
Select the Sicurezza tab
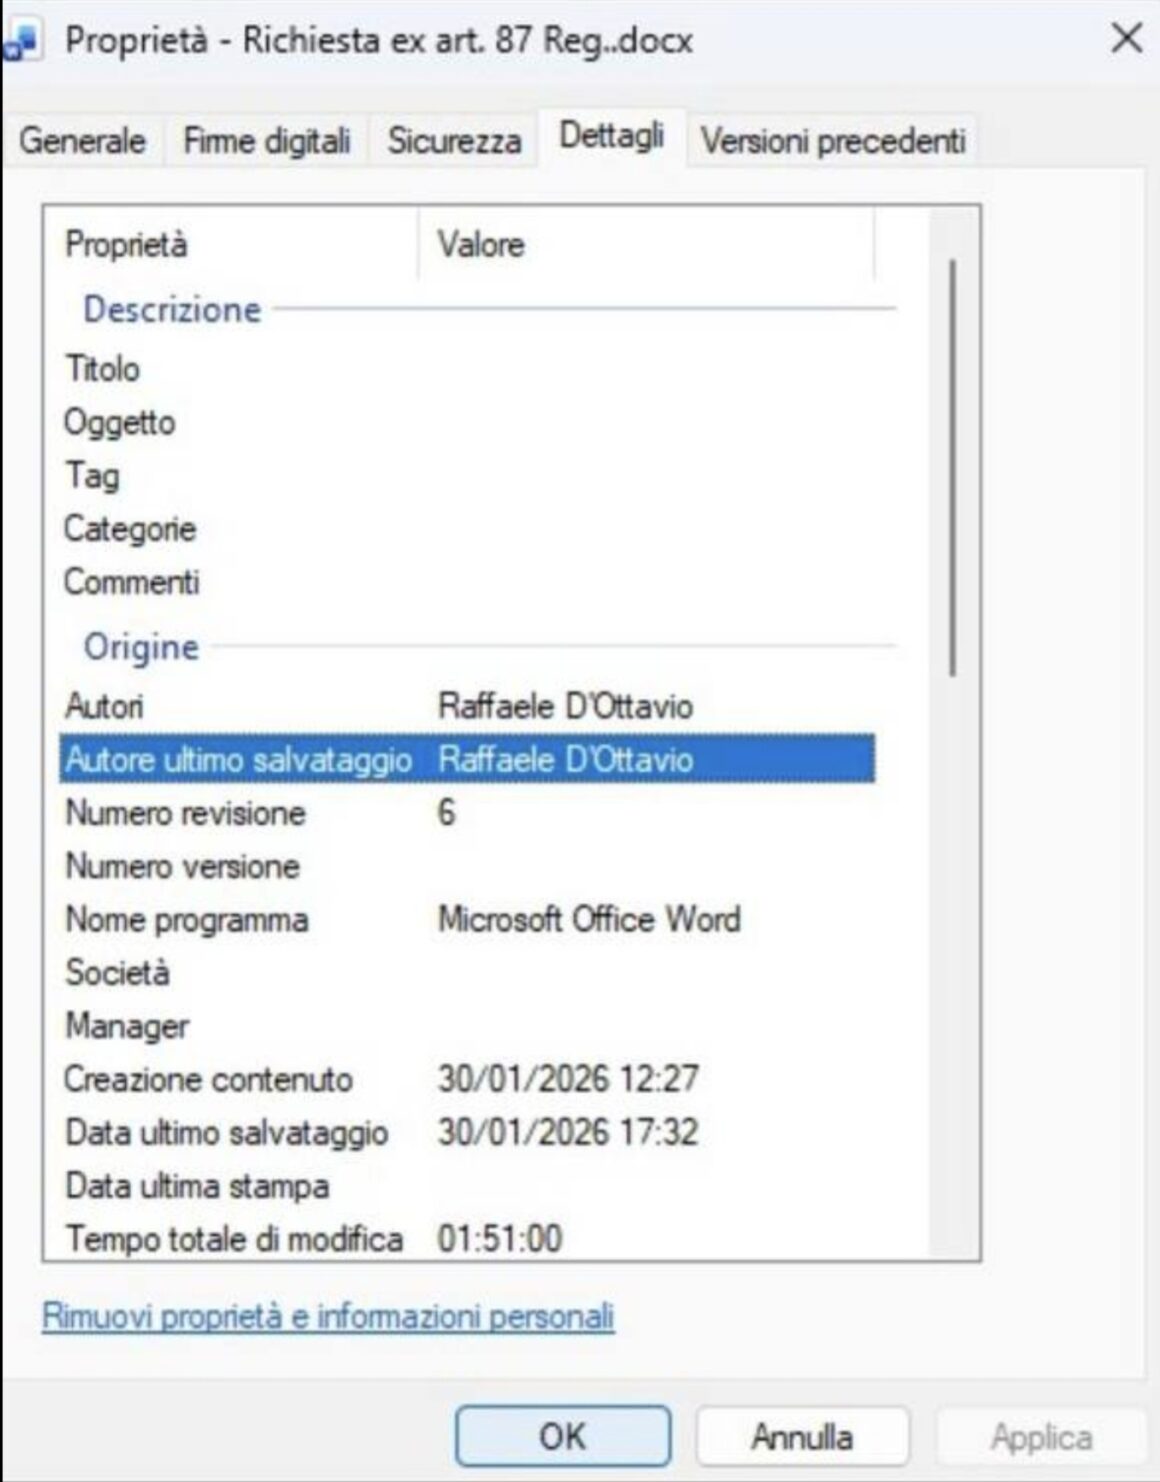point(454,141)
